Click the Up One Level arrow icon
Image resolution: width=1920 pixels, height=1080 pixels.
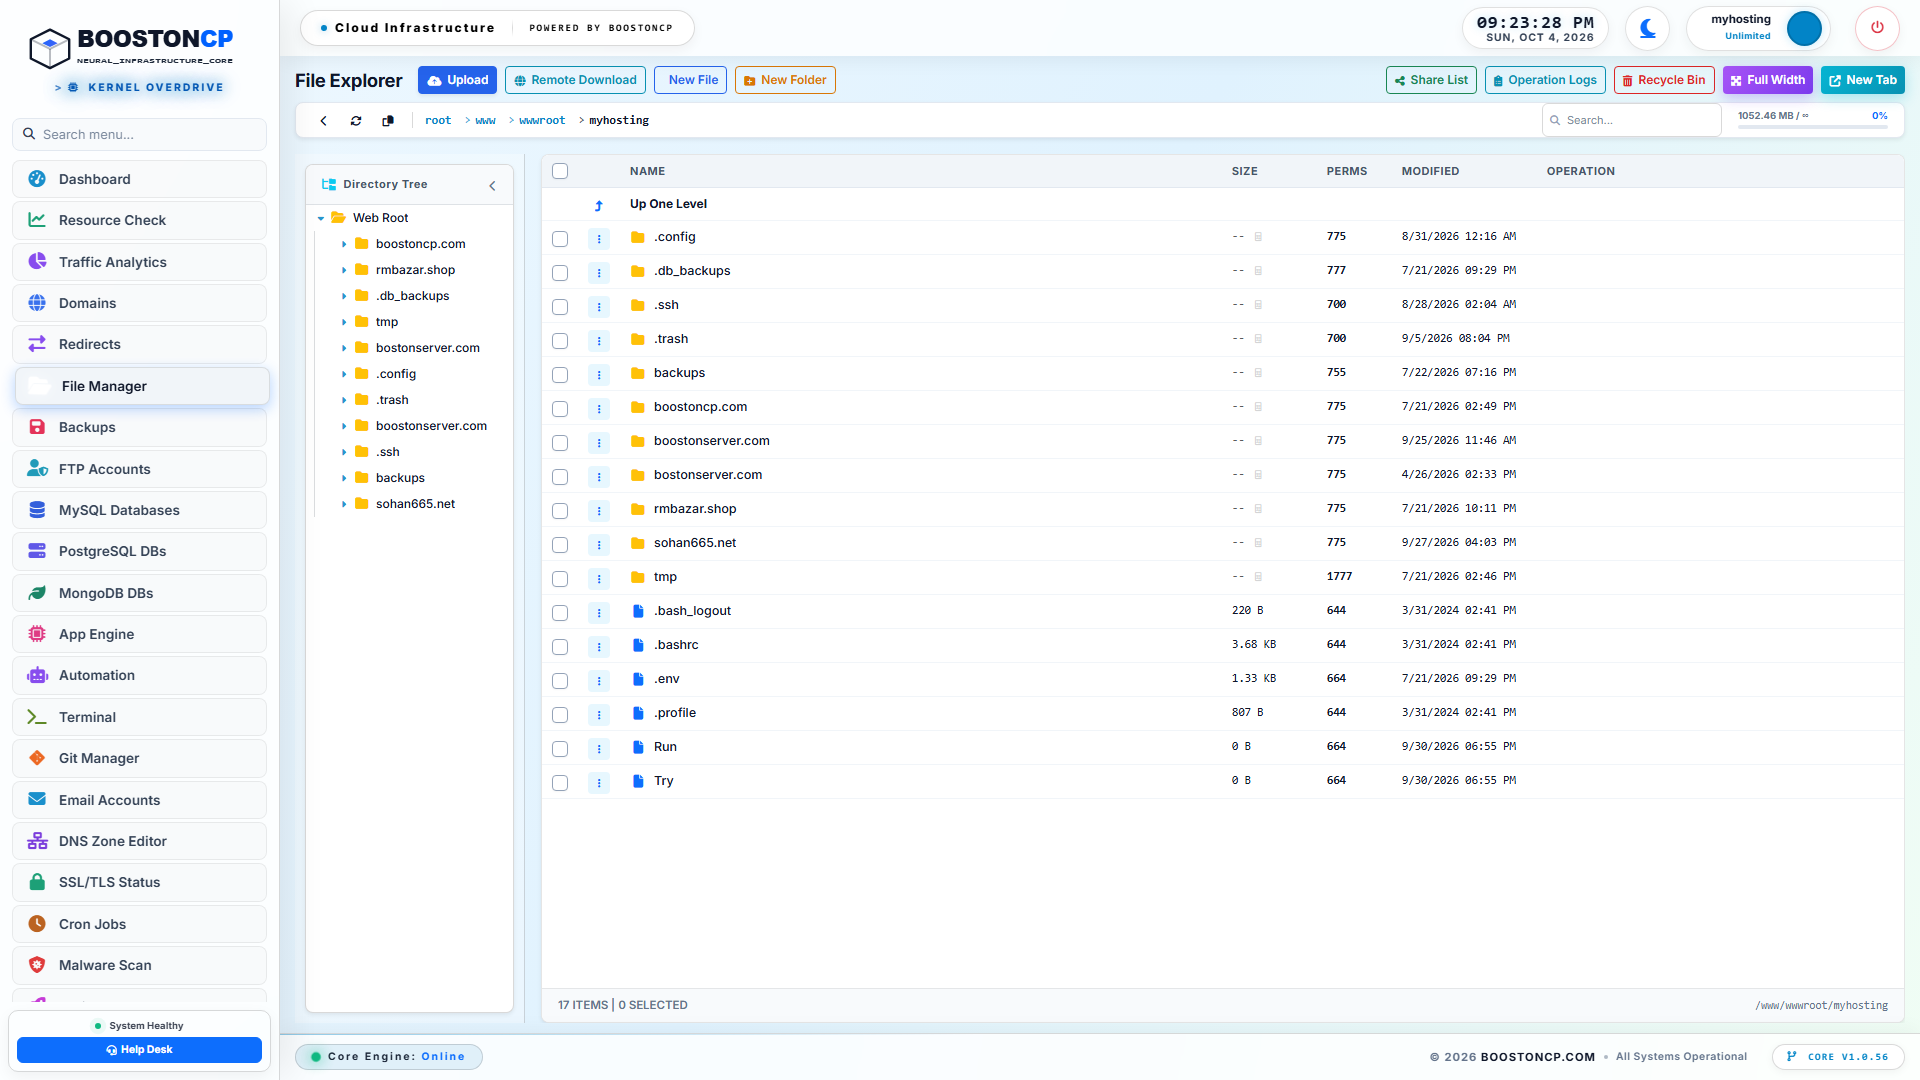pos(599,205)
